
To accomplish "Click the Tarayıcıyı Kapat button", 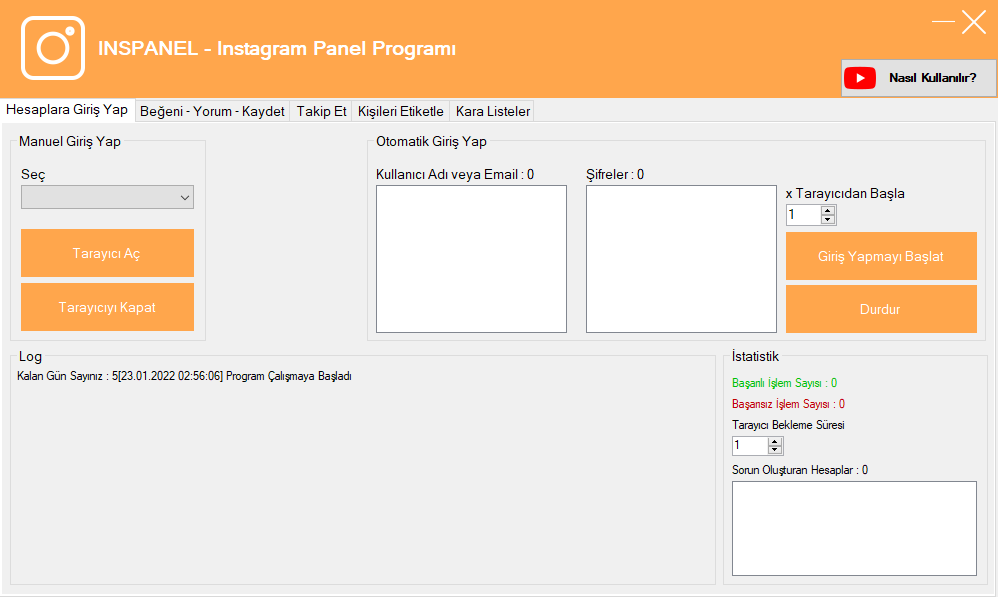I will click(x=108, y=307).
